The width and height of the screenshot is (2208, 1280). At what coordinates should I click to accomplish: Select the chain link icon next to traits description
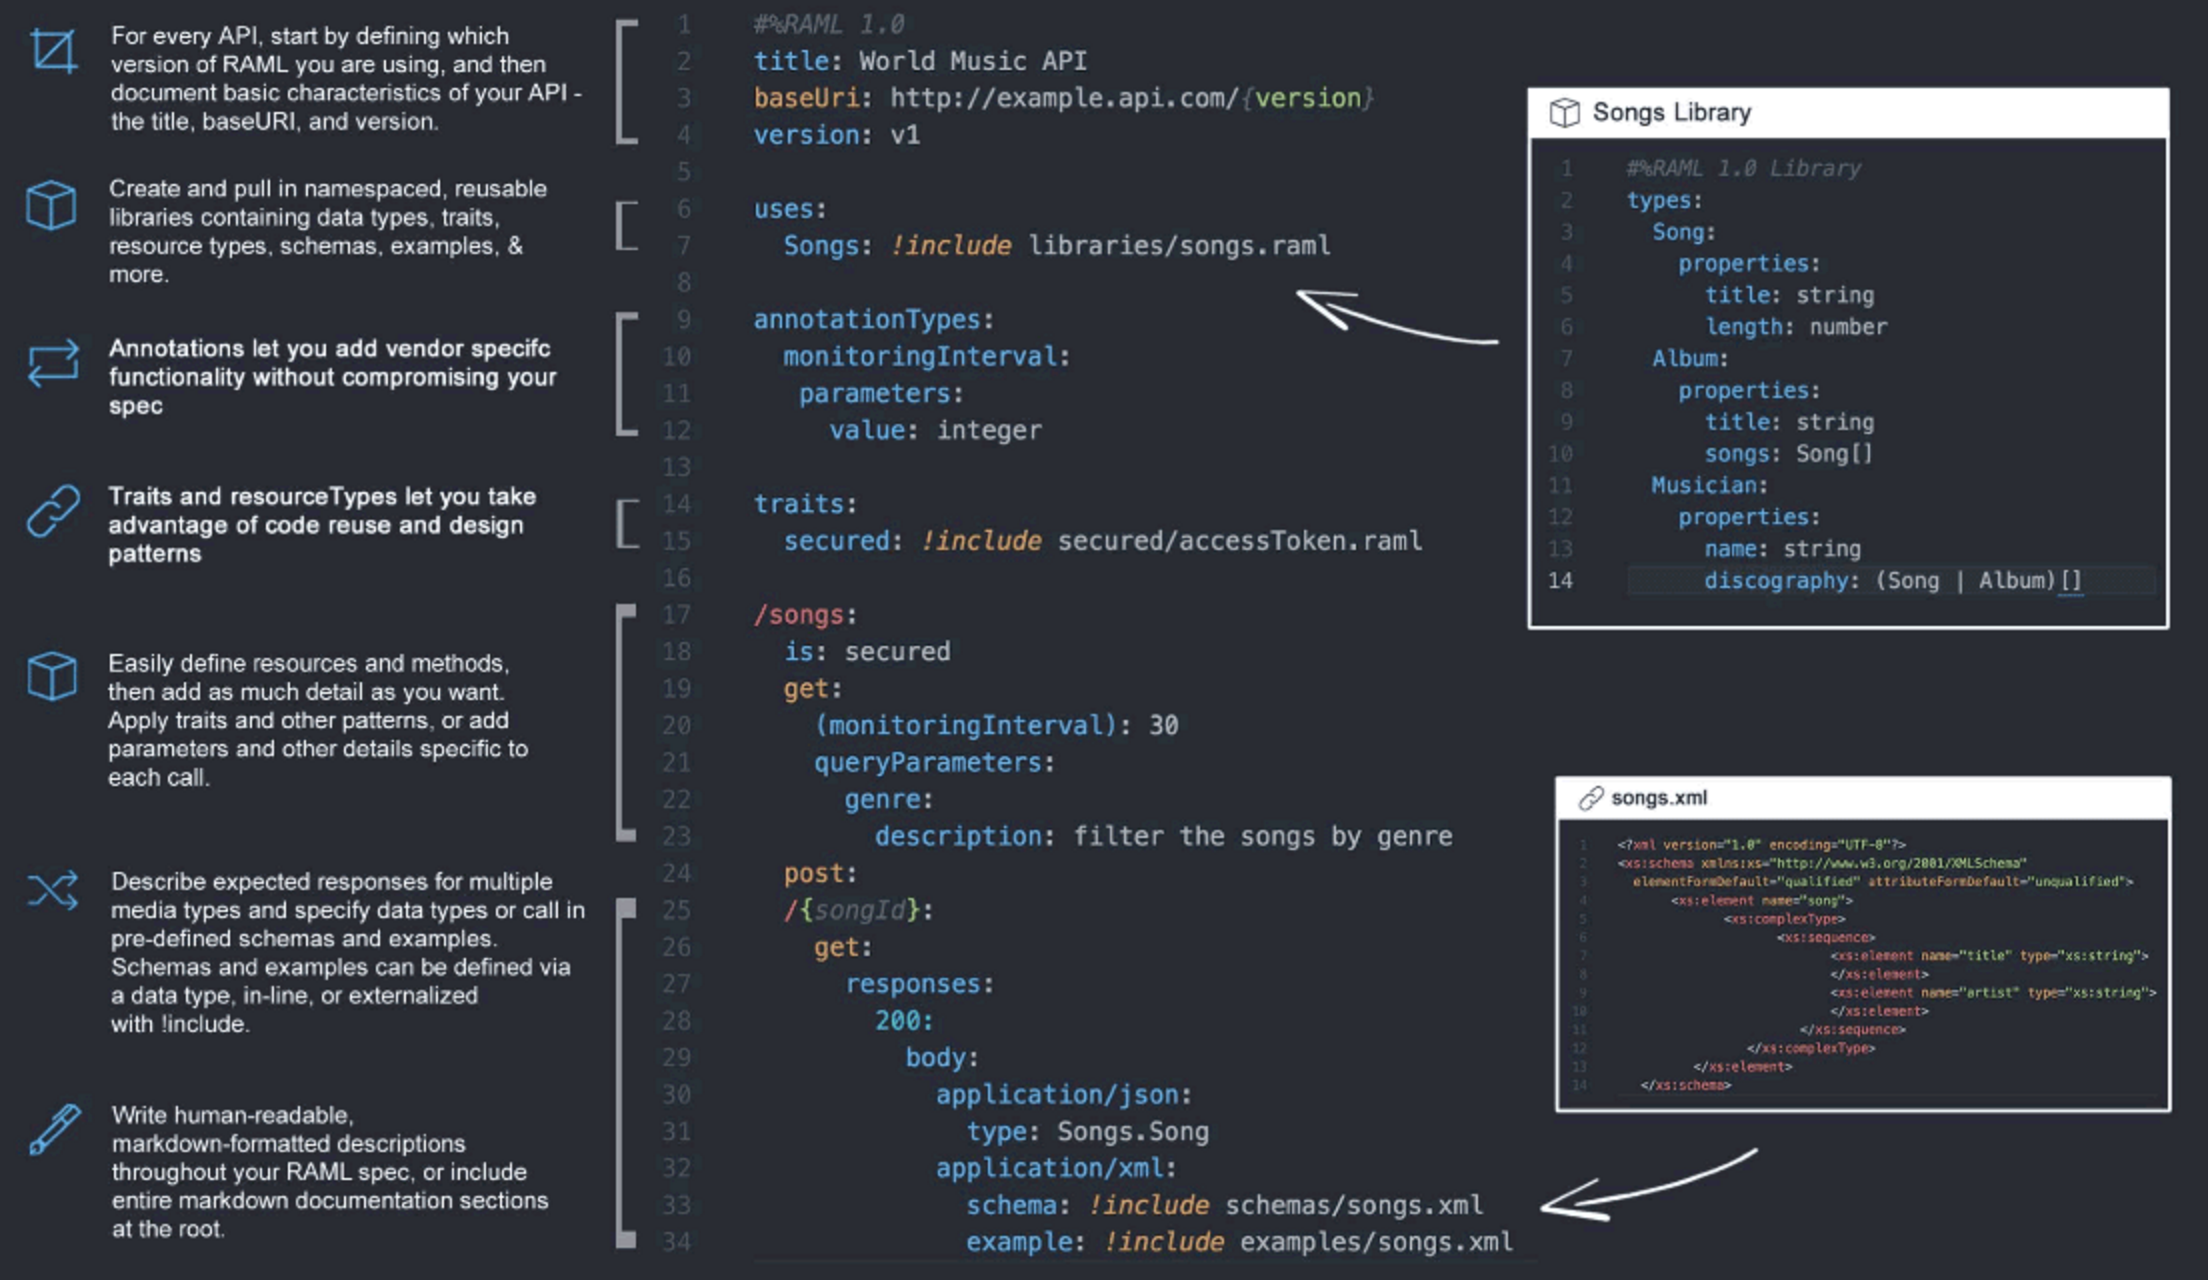point(55,508)
